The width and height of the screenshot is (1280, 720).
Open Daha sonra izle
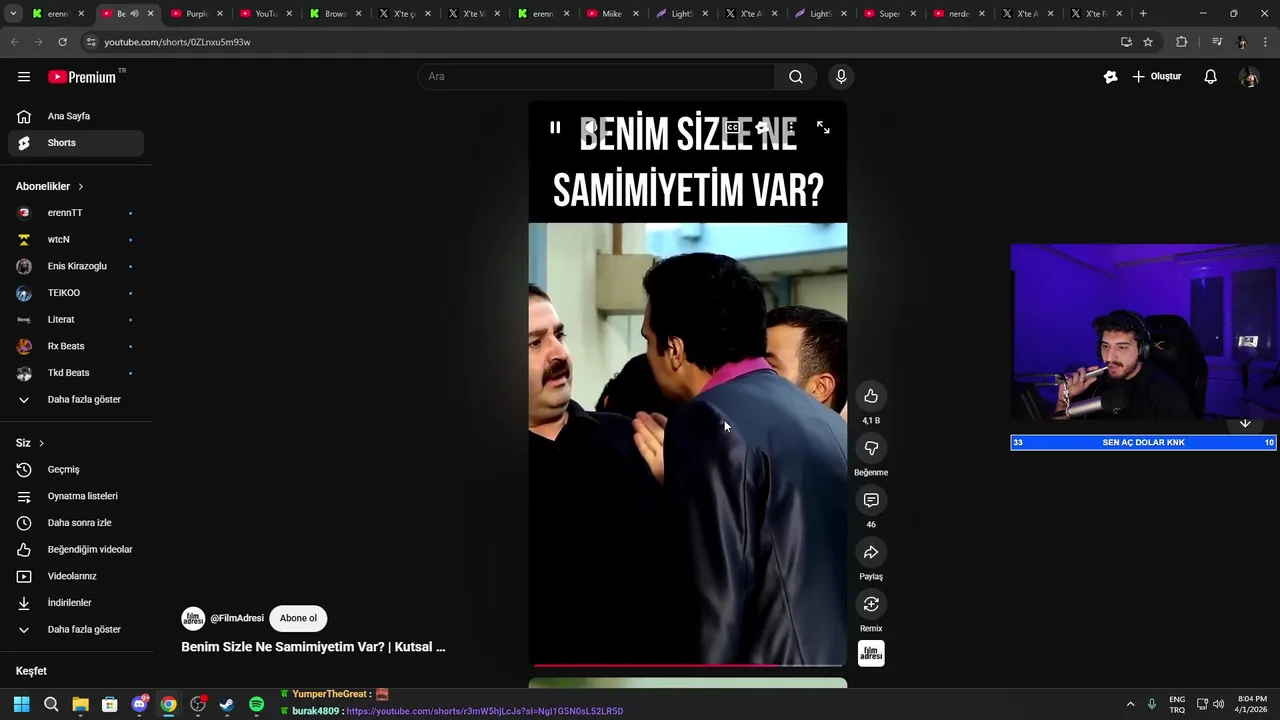76,523
